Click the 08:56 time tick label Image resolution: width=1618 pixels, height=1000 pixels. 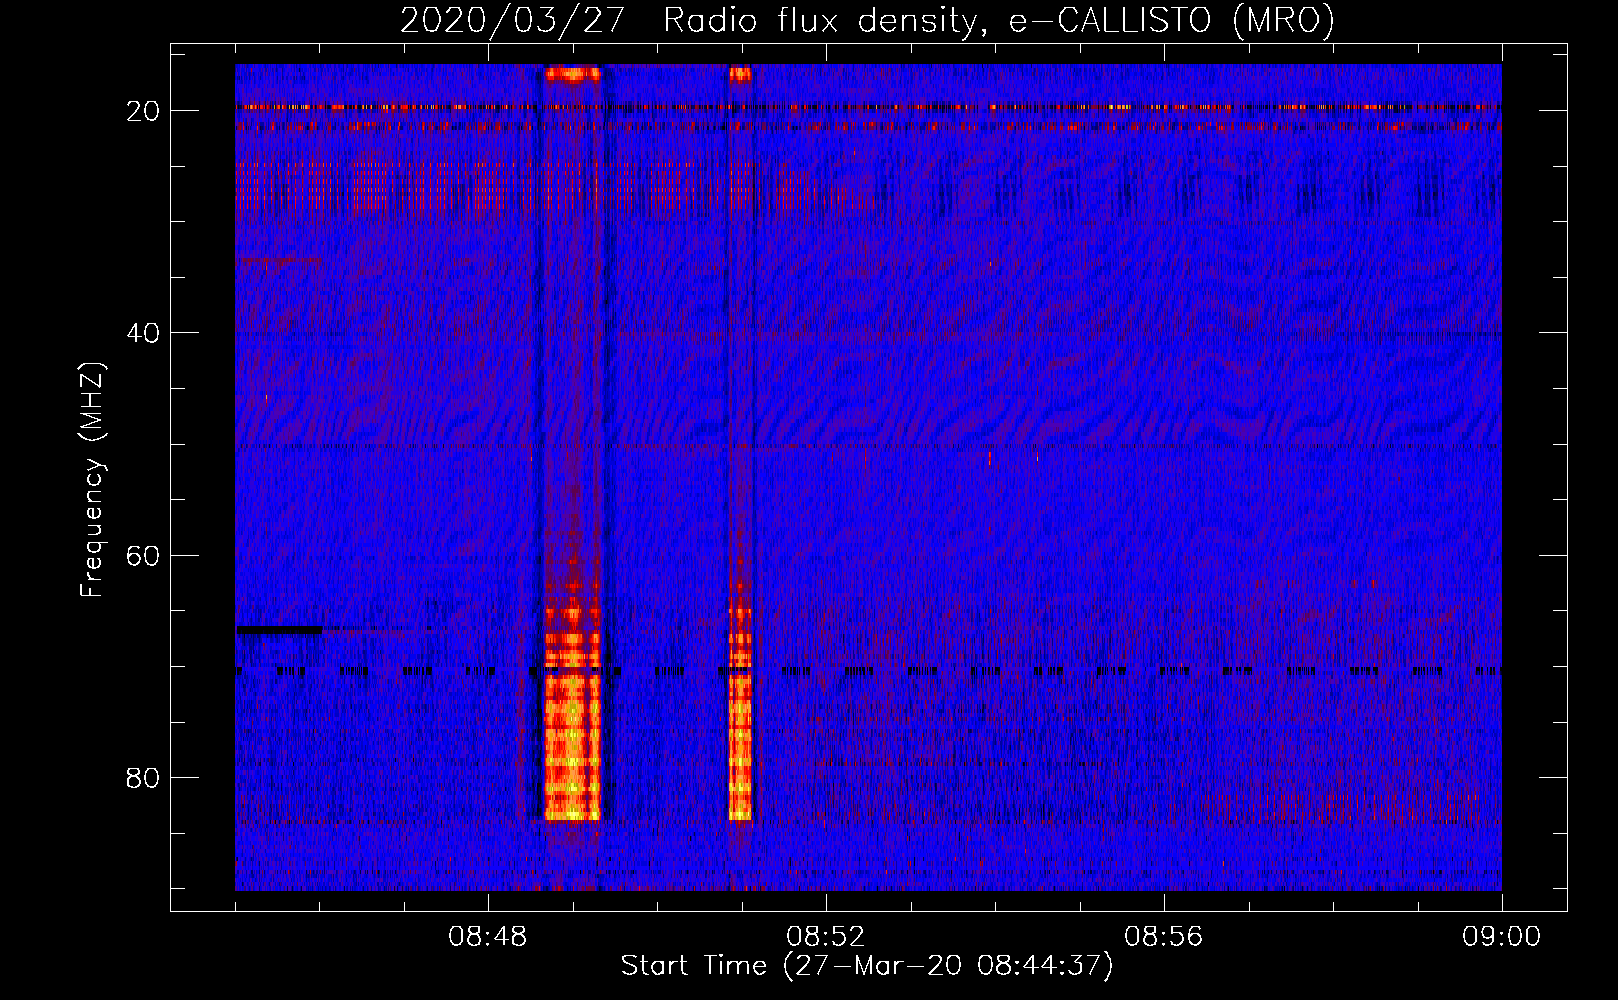point(1164,937)
